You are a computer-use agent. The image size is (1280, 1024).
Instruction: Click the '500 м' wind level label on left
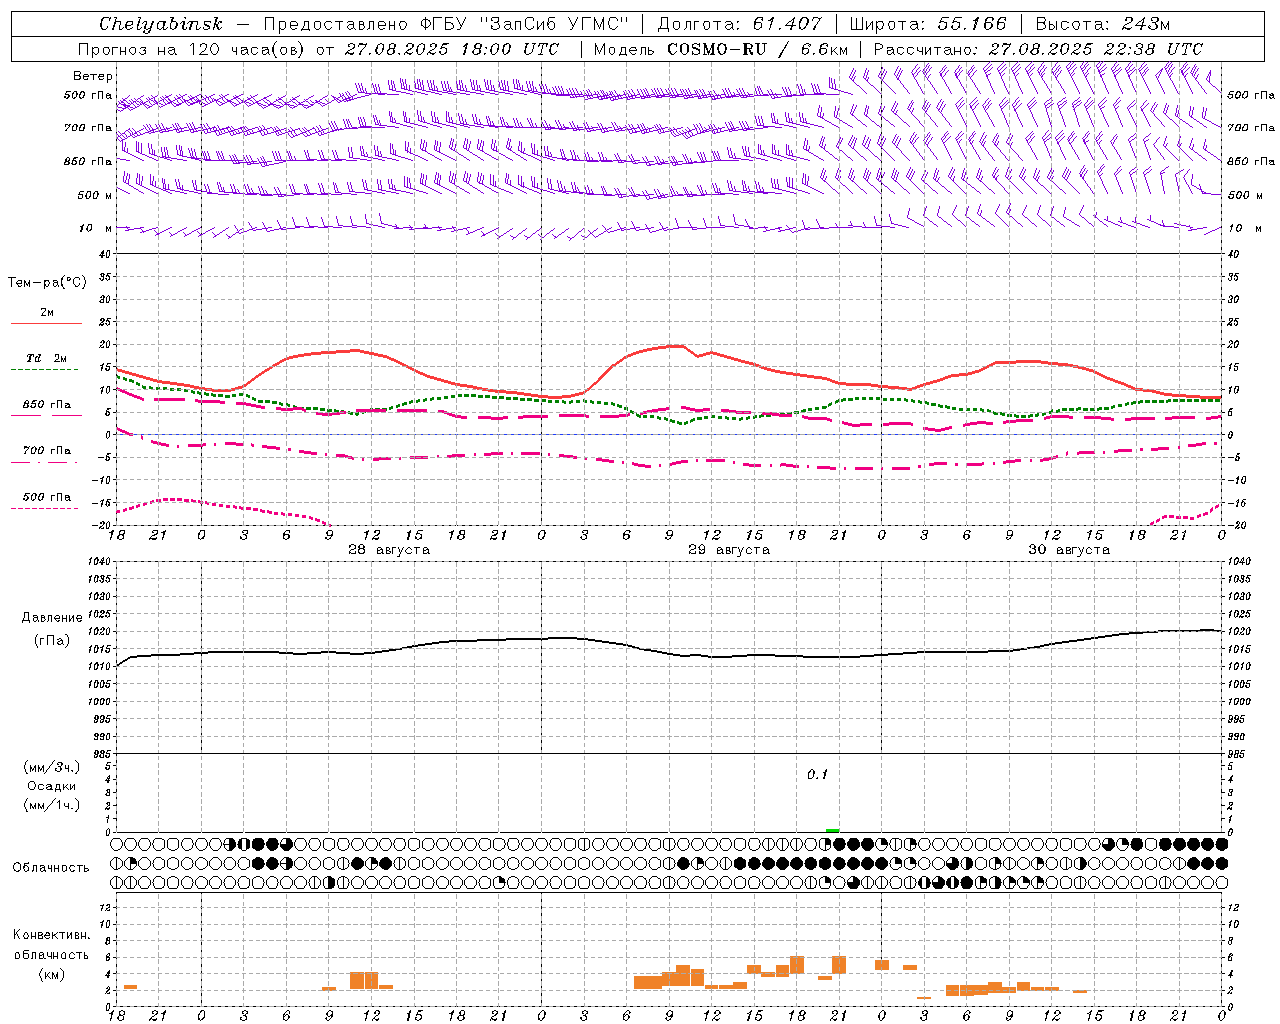(95, 195)
